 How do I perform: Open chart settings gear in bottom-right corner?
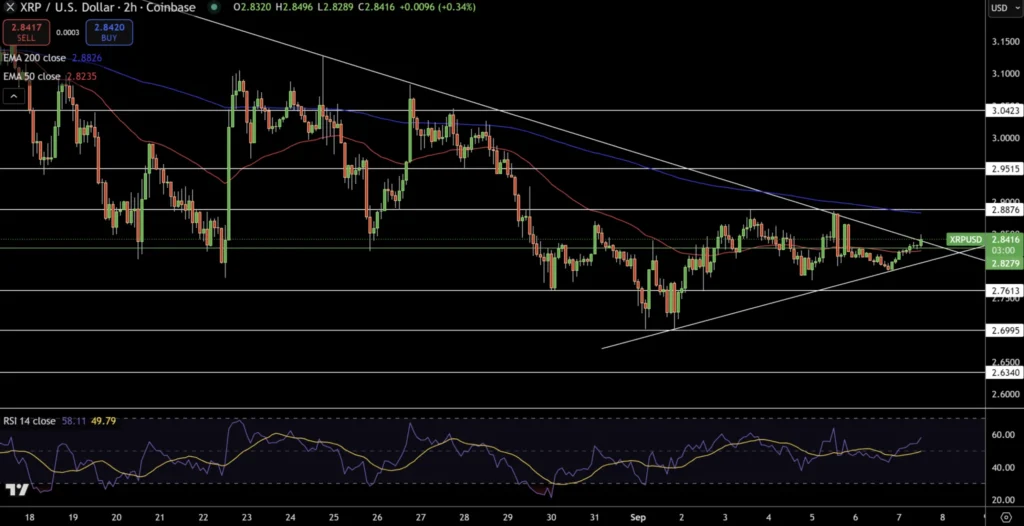tap(1004, 518)
